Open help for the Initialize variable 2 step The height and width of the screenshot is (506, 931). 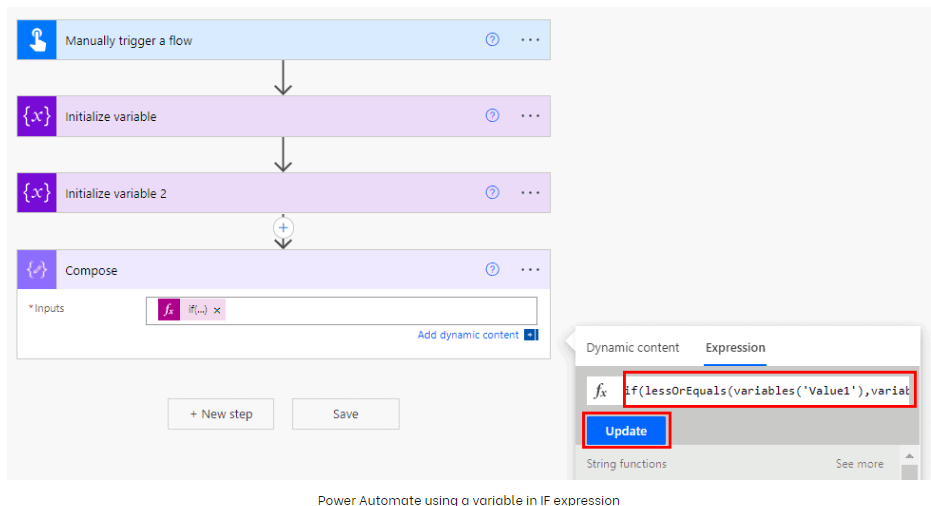click(x=492, y=192)
